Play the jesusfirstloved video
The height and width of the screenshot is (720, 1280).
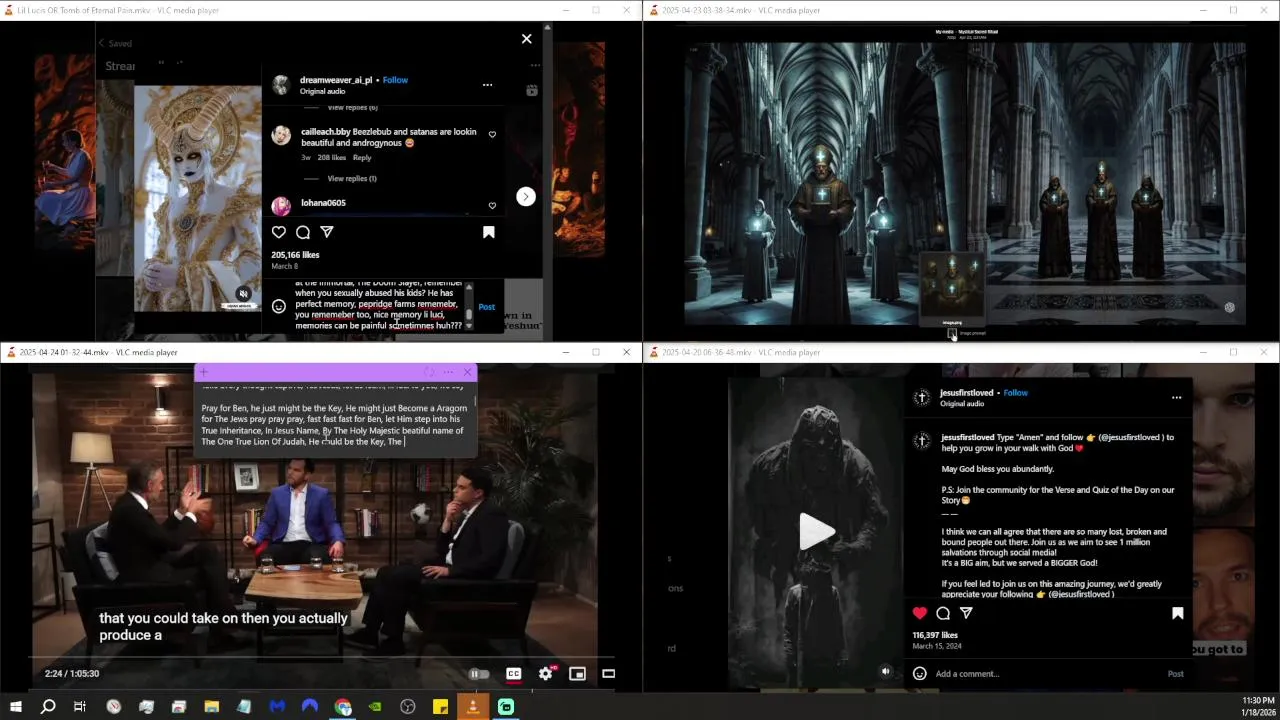coord(817,531)
